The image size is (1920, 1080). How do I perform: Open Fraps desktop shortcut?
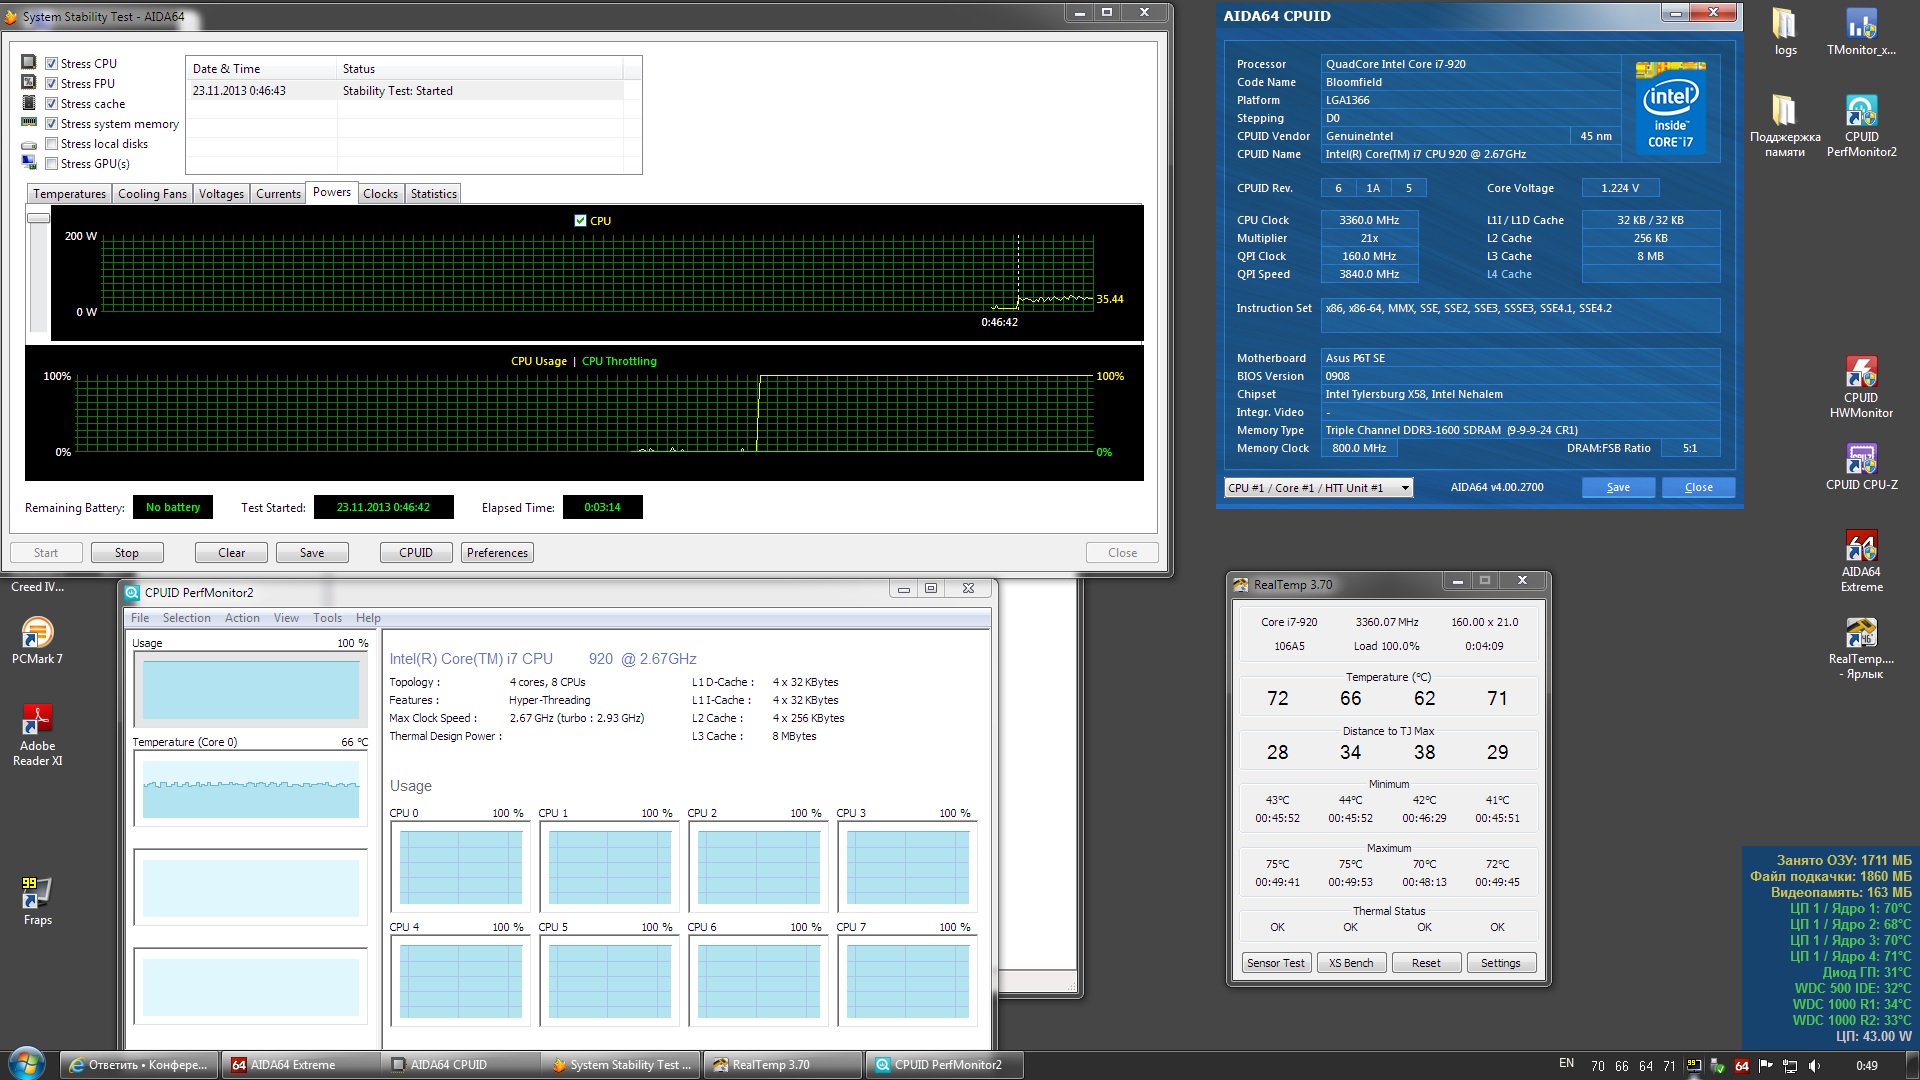pos(37,893)
